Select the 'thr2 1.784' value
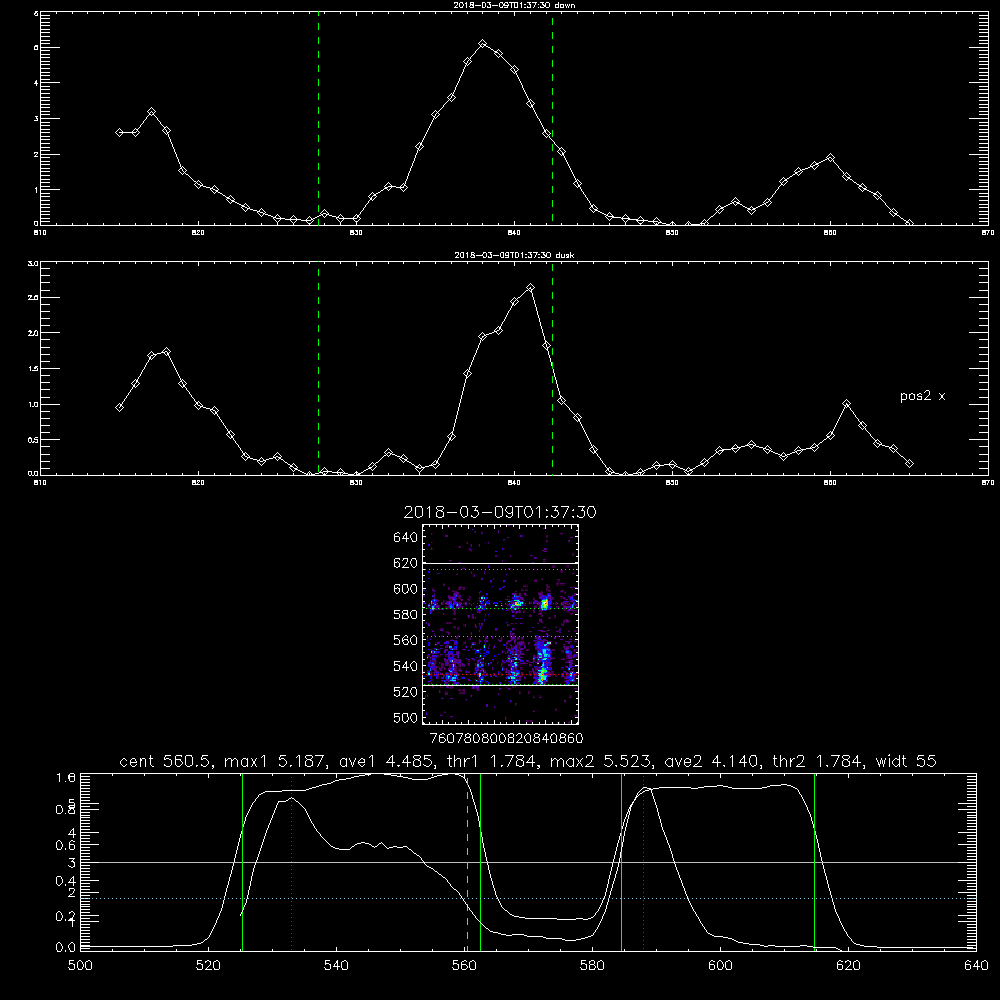 click(x=818, y=761)
